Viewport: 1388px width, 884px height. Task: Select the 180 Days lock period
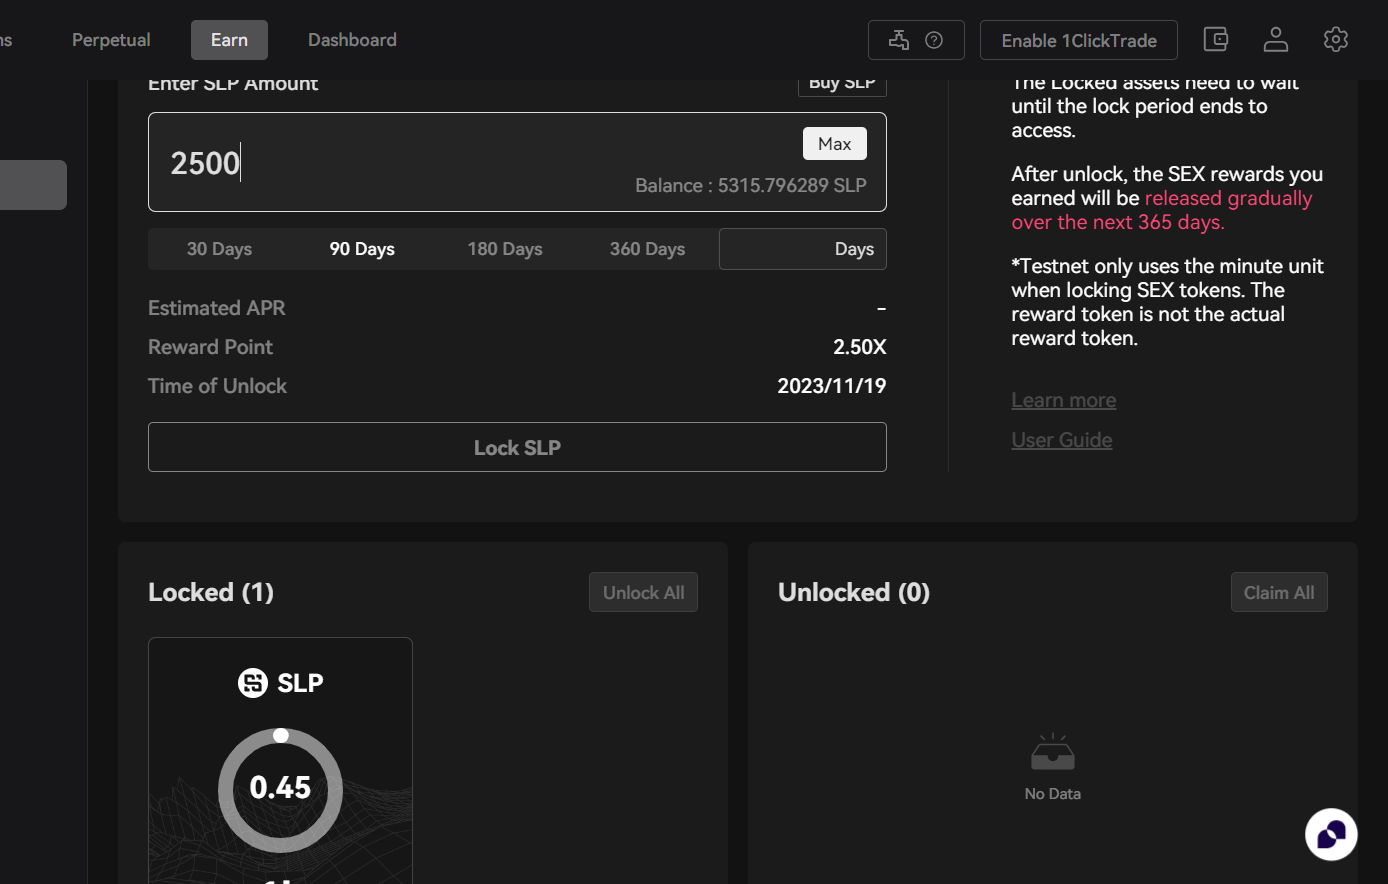[505, 249]
